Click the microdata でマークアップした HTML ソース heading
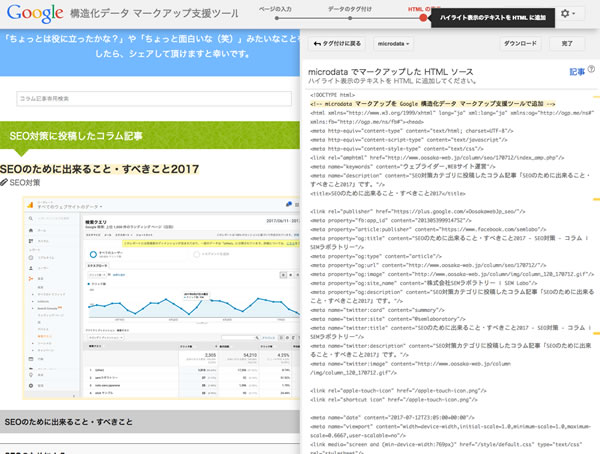This screenshot has height=454, width=600. coord(391,72)
